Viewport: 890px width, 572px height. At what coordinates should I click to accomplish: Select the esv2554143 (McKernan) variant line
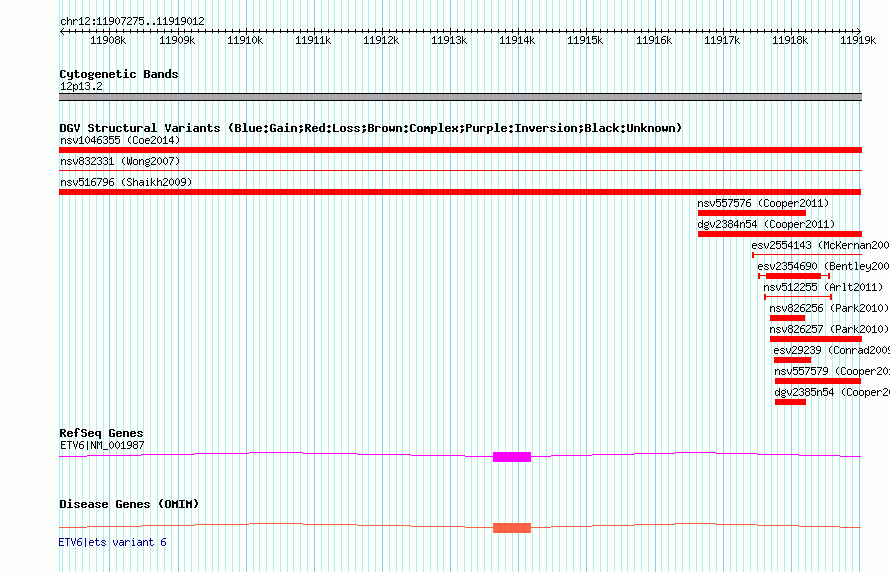[807, 255]
